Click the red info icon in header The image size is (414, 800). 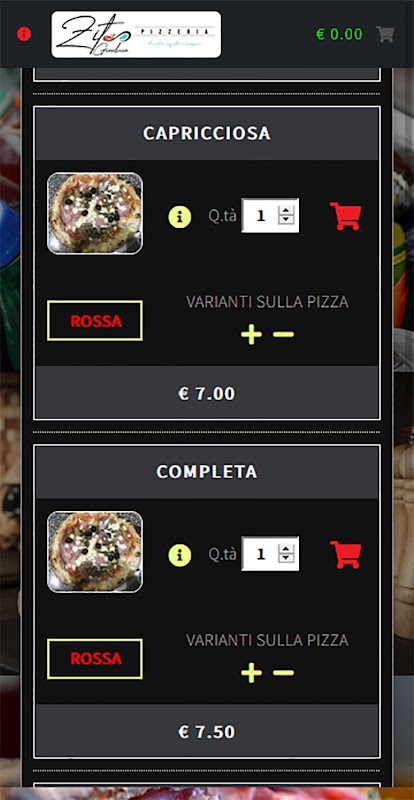[x=24, y=34]
